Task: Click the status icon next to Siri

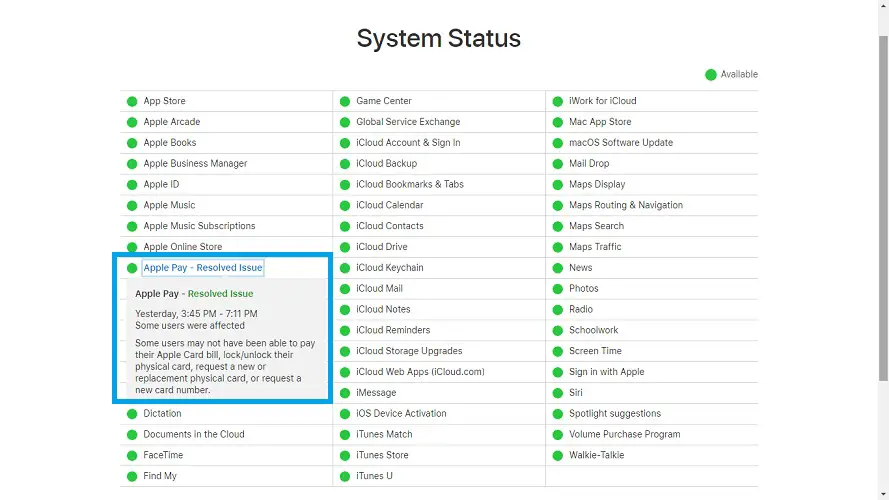Action: [x=558, y=393]
